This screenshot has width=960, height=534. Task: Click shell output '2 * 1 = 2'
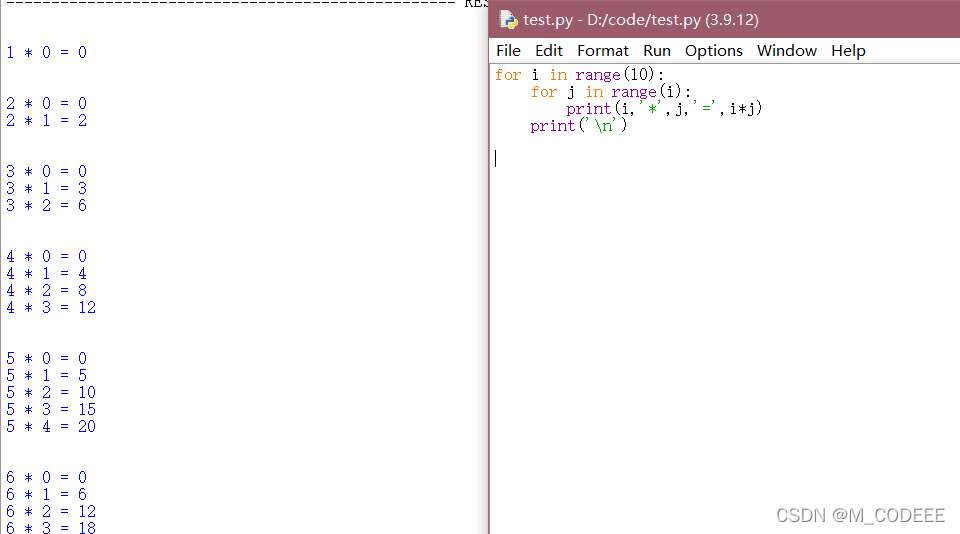coord(47,121)
